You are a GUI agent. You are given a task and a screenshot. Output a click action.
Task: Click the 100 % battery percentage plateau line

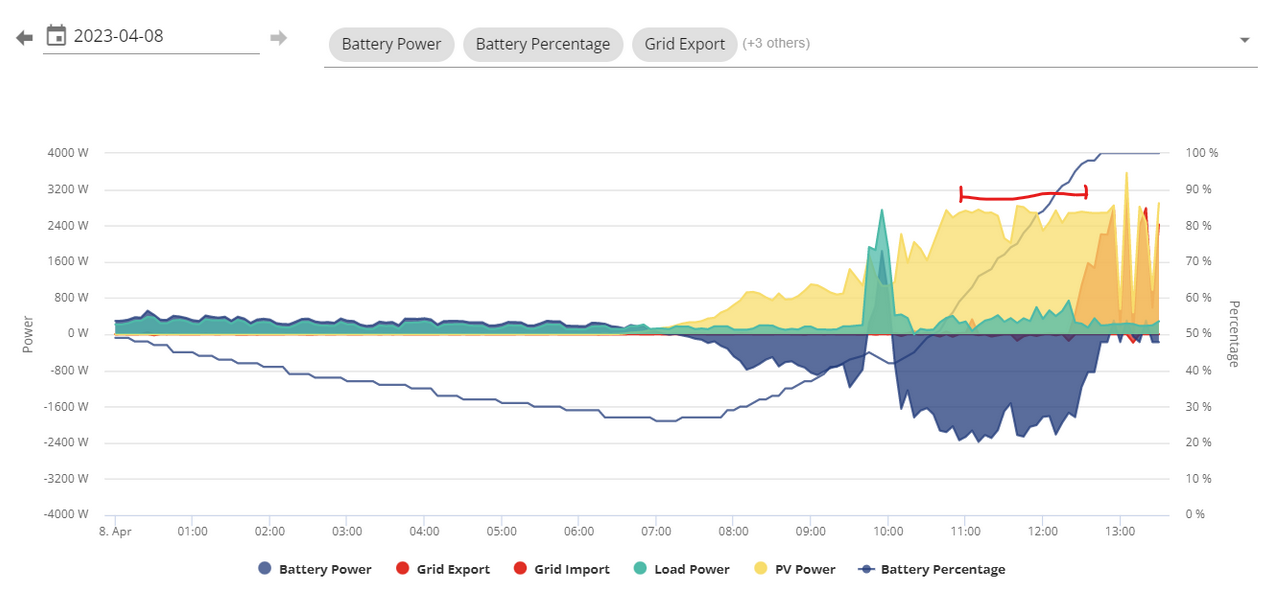coord(1130,153)
